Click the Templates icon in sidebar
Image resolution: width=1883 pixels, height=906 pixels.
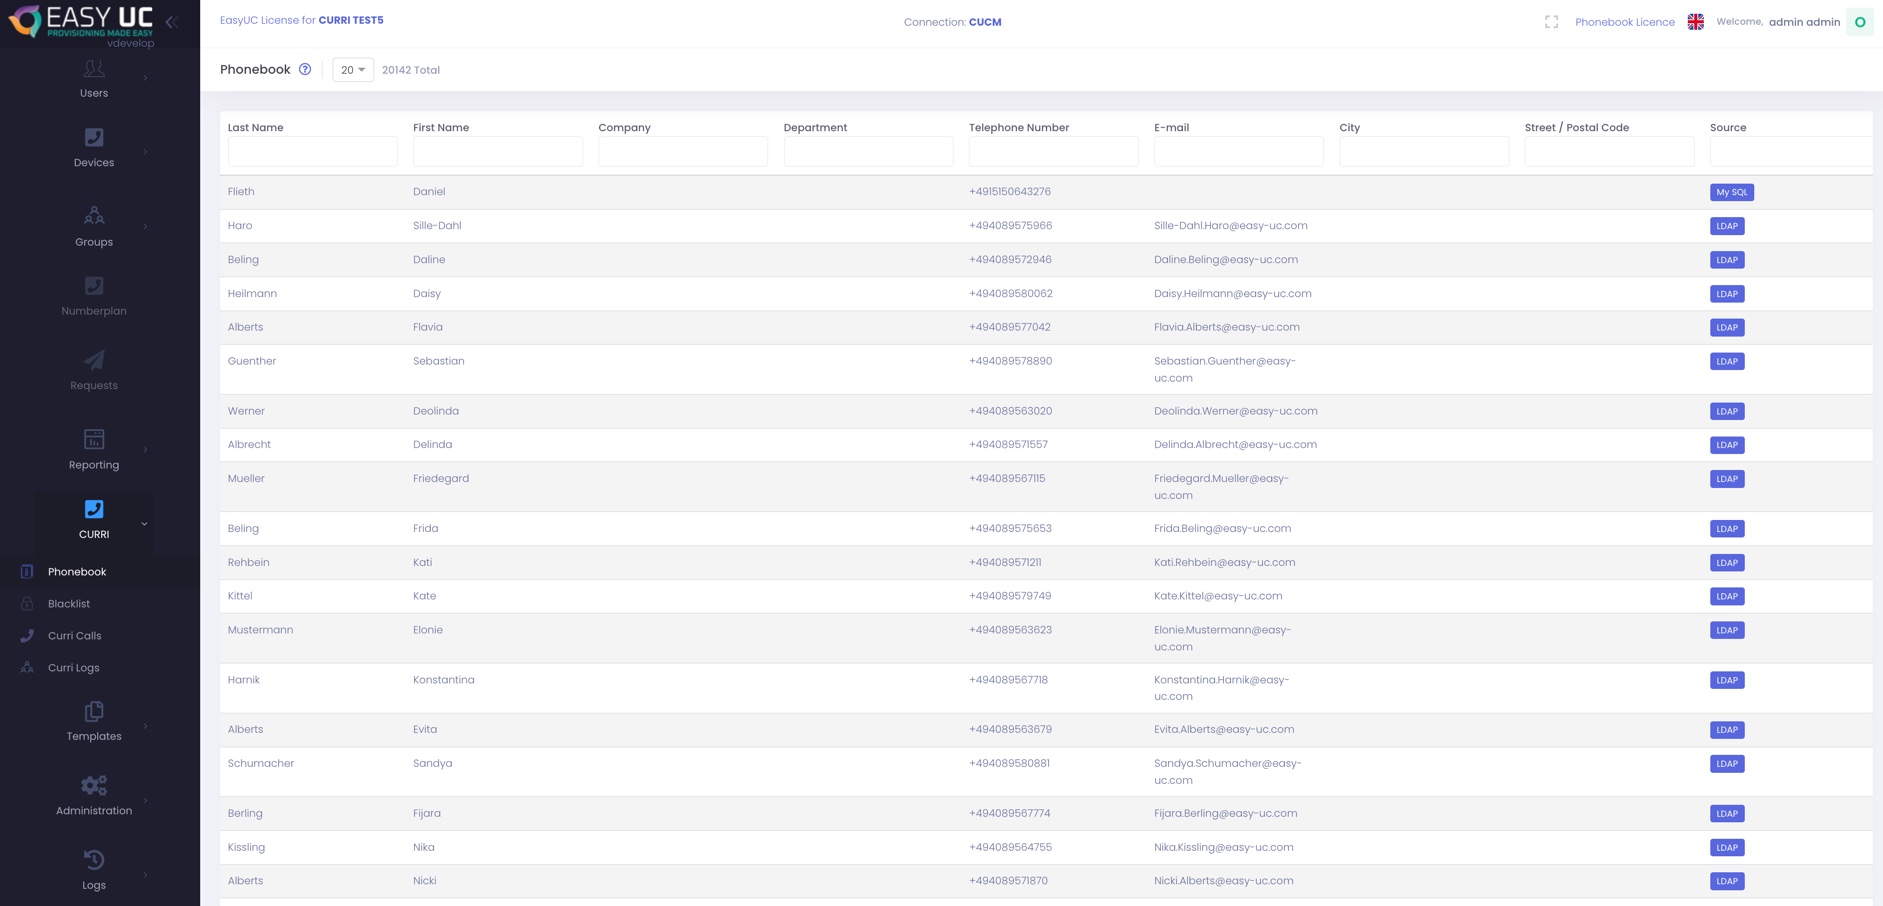coord(94,711)
